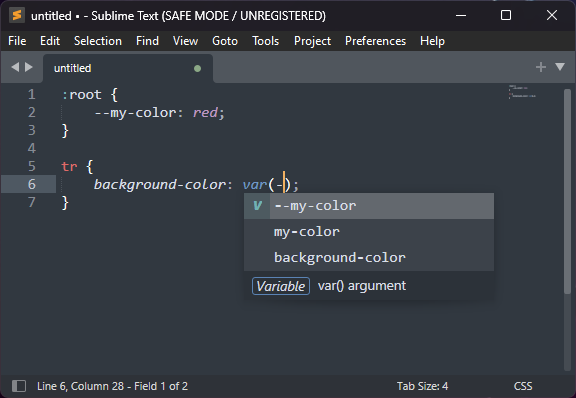Click line number 3 in gutter
Screen dimensions: 576x398
(32, 130)
